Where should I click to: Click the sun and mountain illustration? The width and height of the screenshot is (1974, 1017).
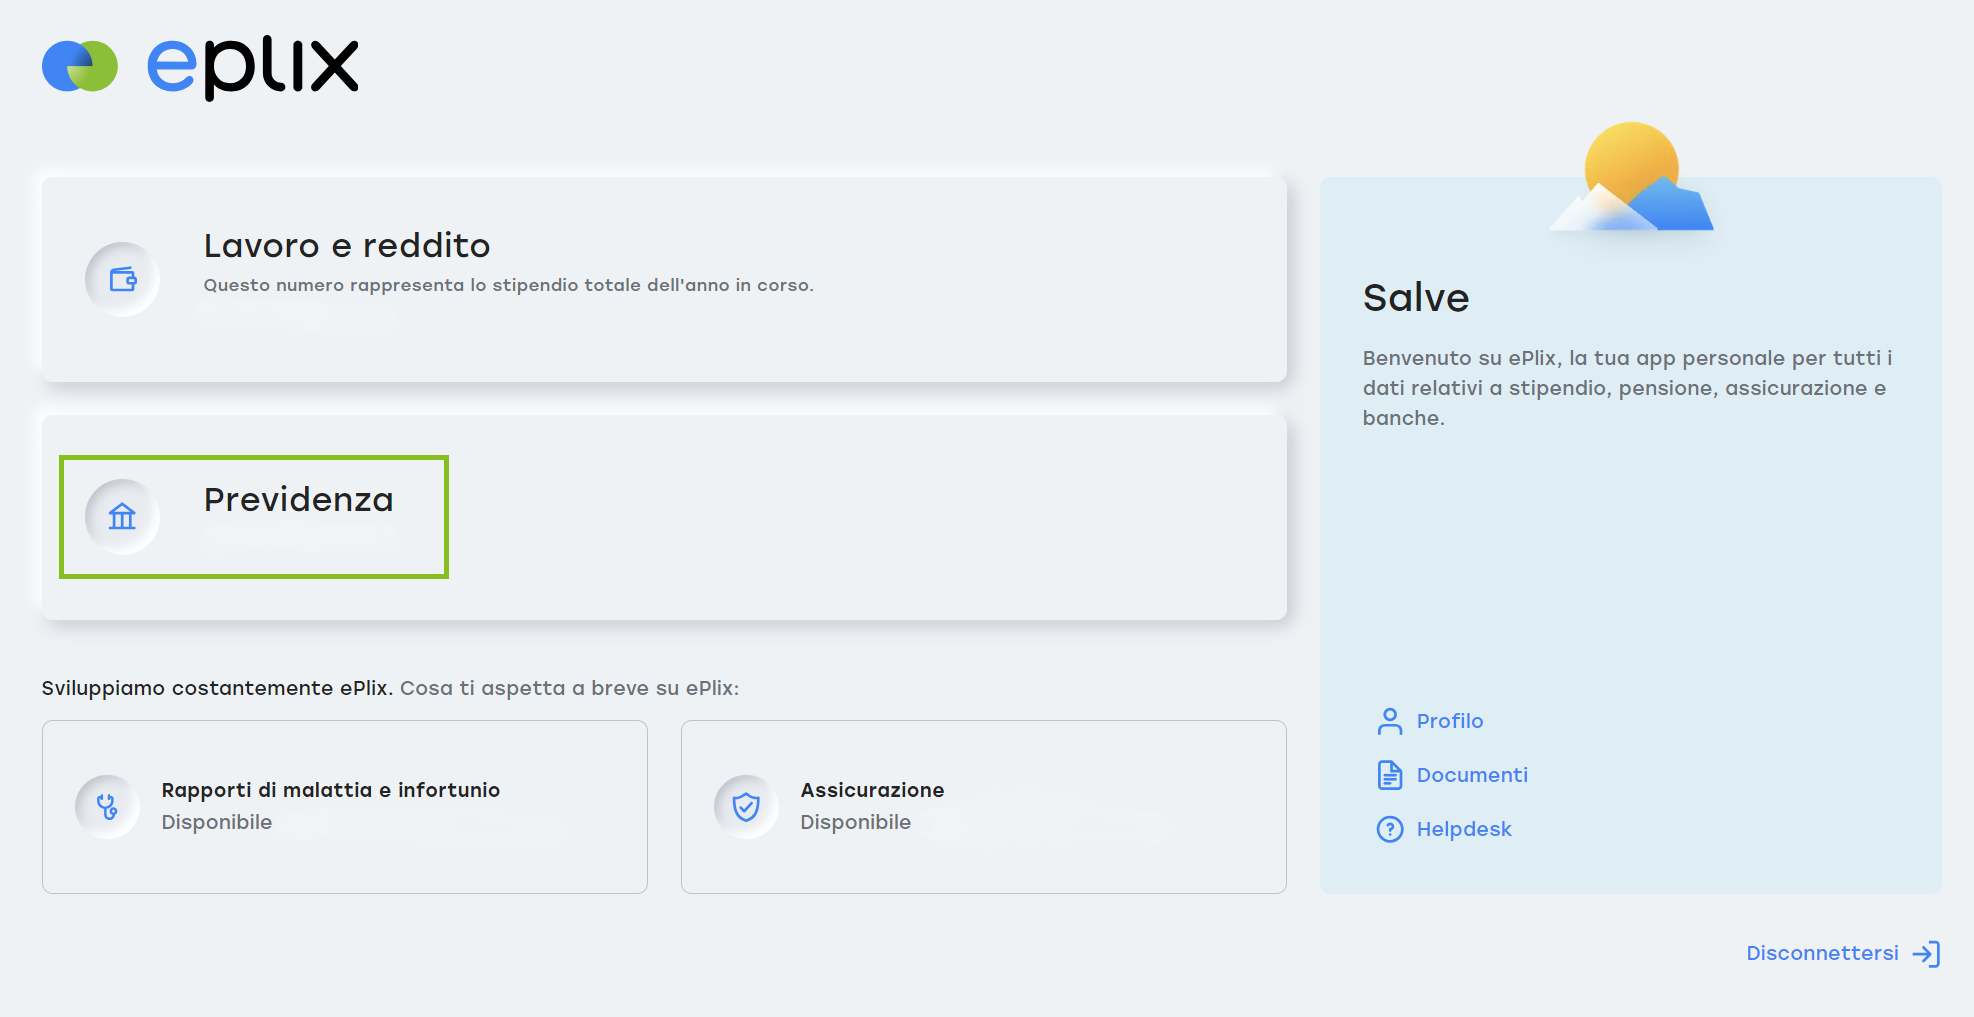pos(1631,178)
